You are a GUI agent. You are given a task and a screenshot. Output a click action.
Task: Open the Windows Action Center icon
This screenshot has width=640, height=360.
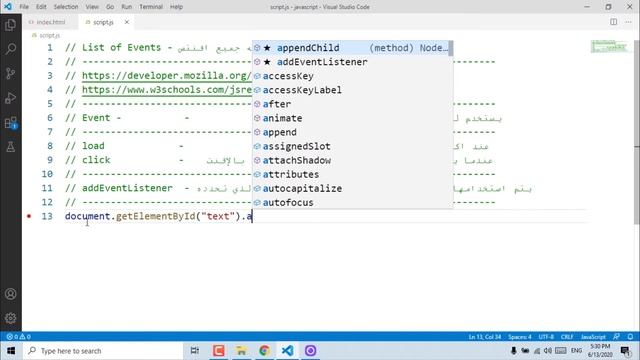(625, 351)
